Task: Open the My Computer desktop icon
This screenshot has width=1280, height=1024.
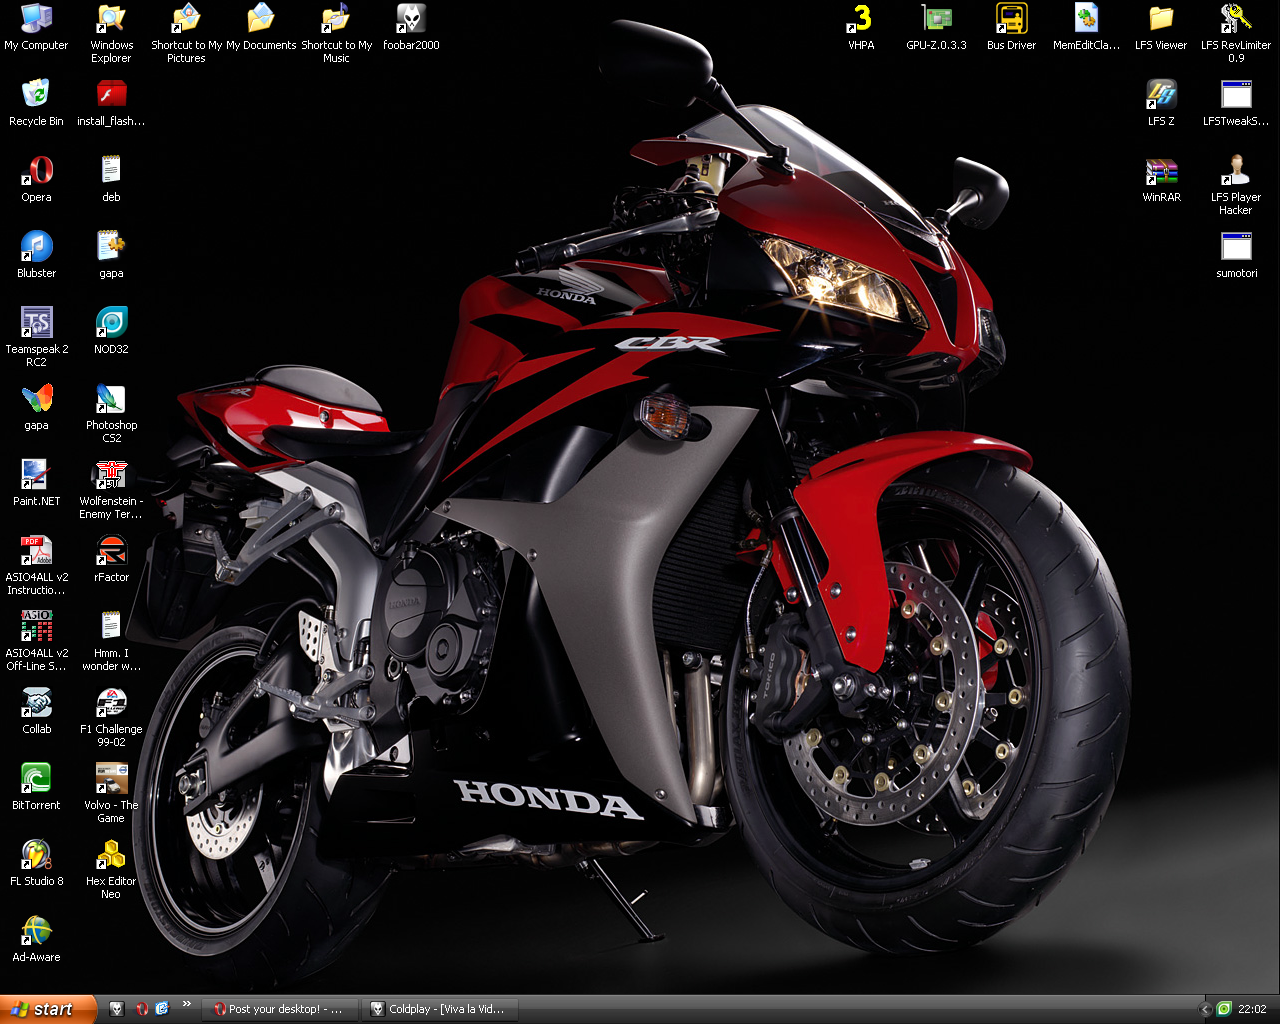Action: click(36, 28)
